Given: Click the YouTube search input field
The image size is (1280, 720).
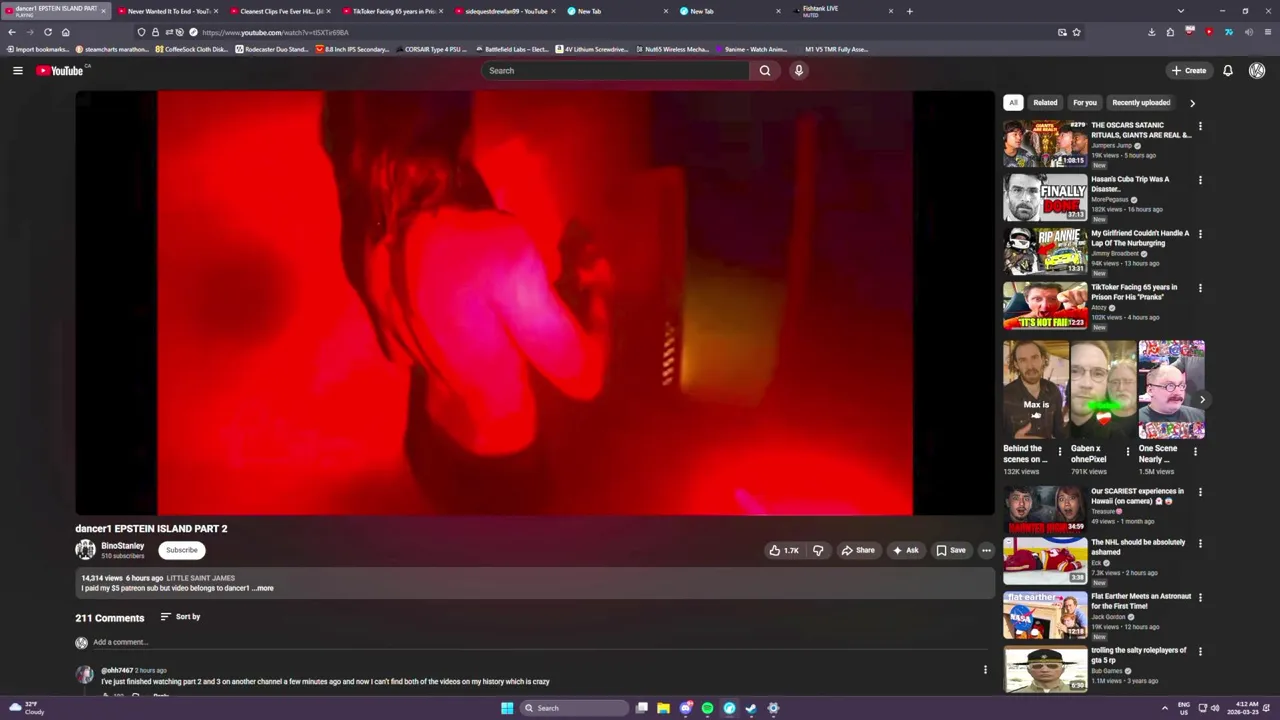Looking at the screenshot, I should click(x=615, y=70).
